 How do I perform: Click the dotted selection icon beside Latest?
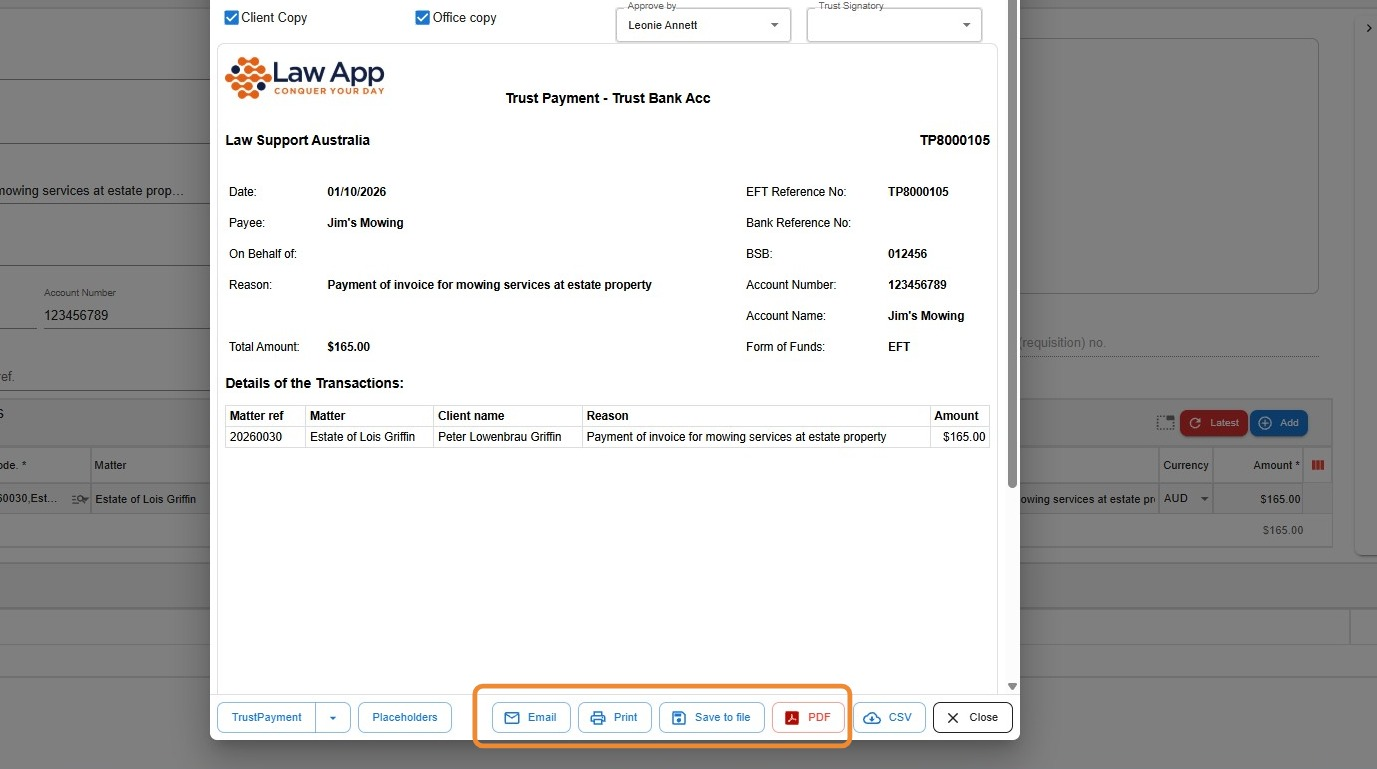point(1165,423)
